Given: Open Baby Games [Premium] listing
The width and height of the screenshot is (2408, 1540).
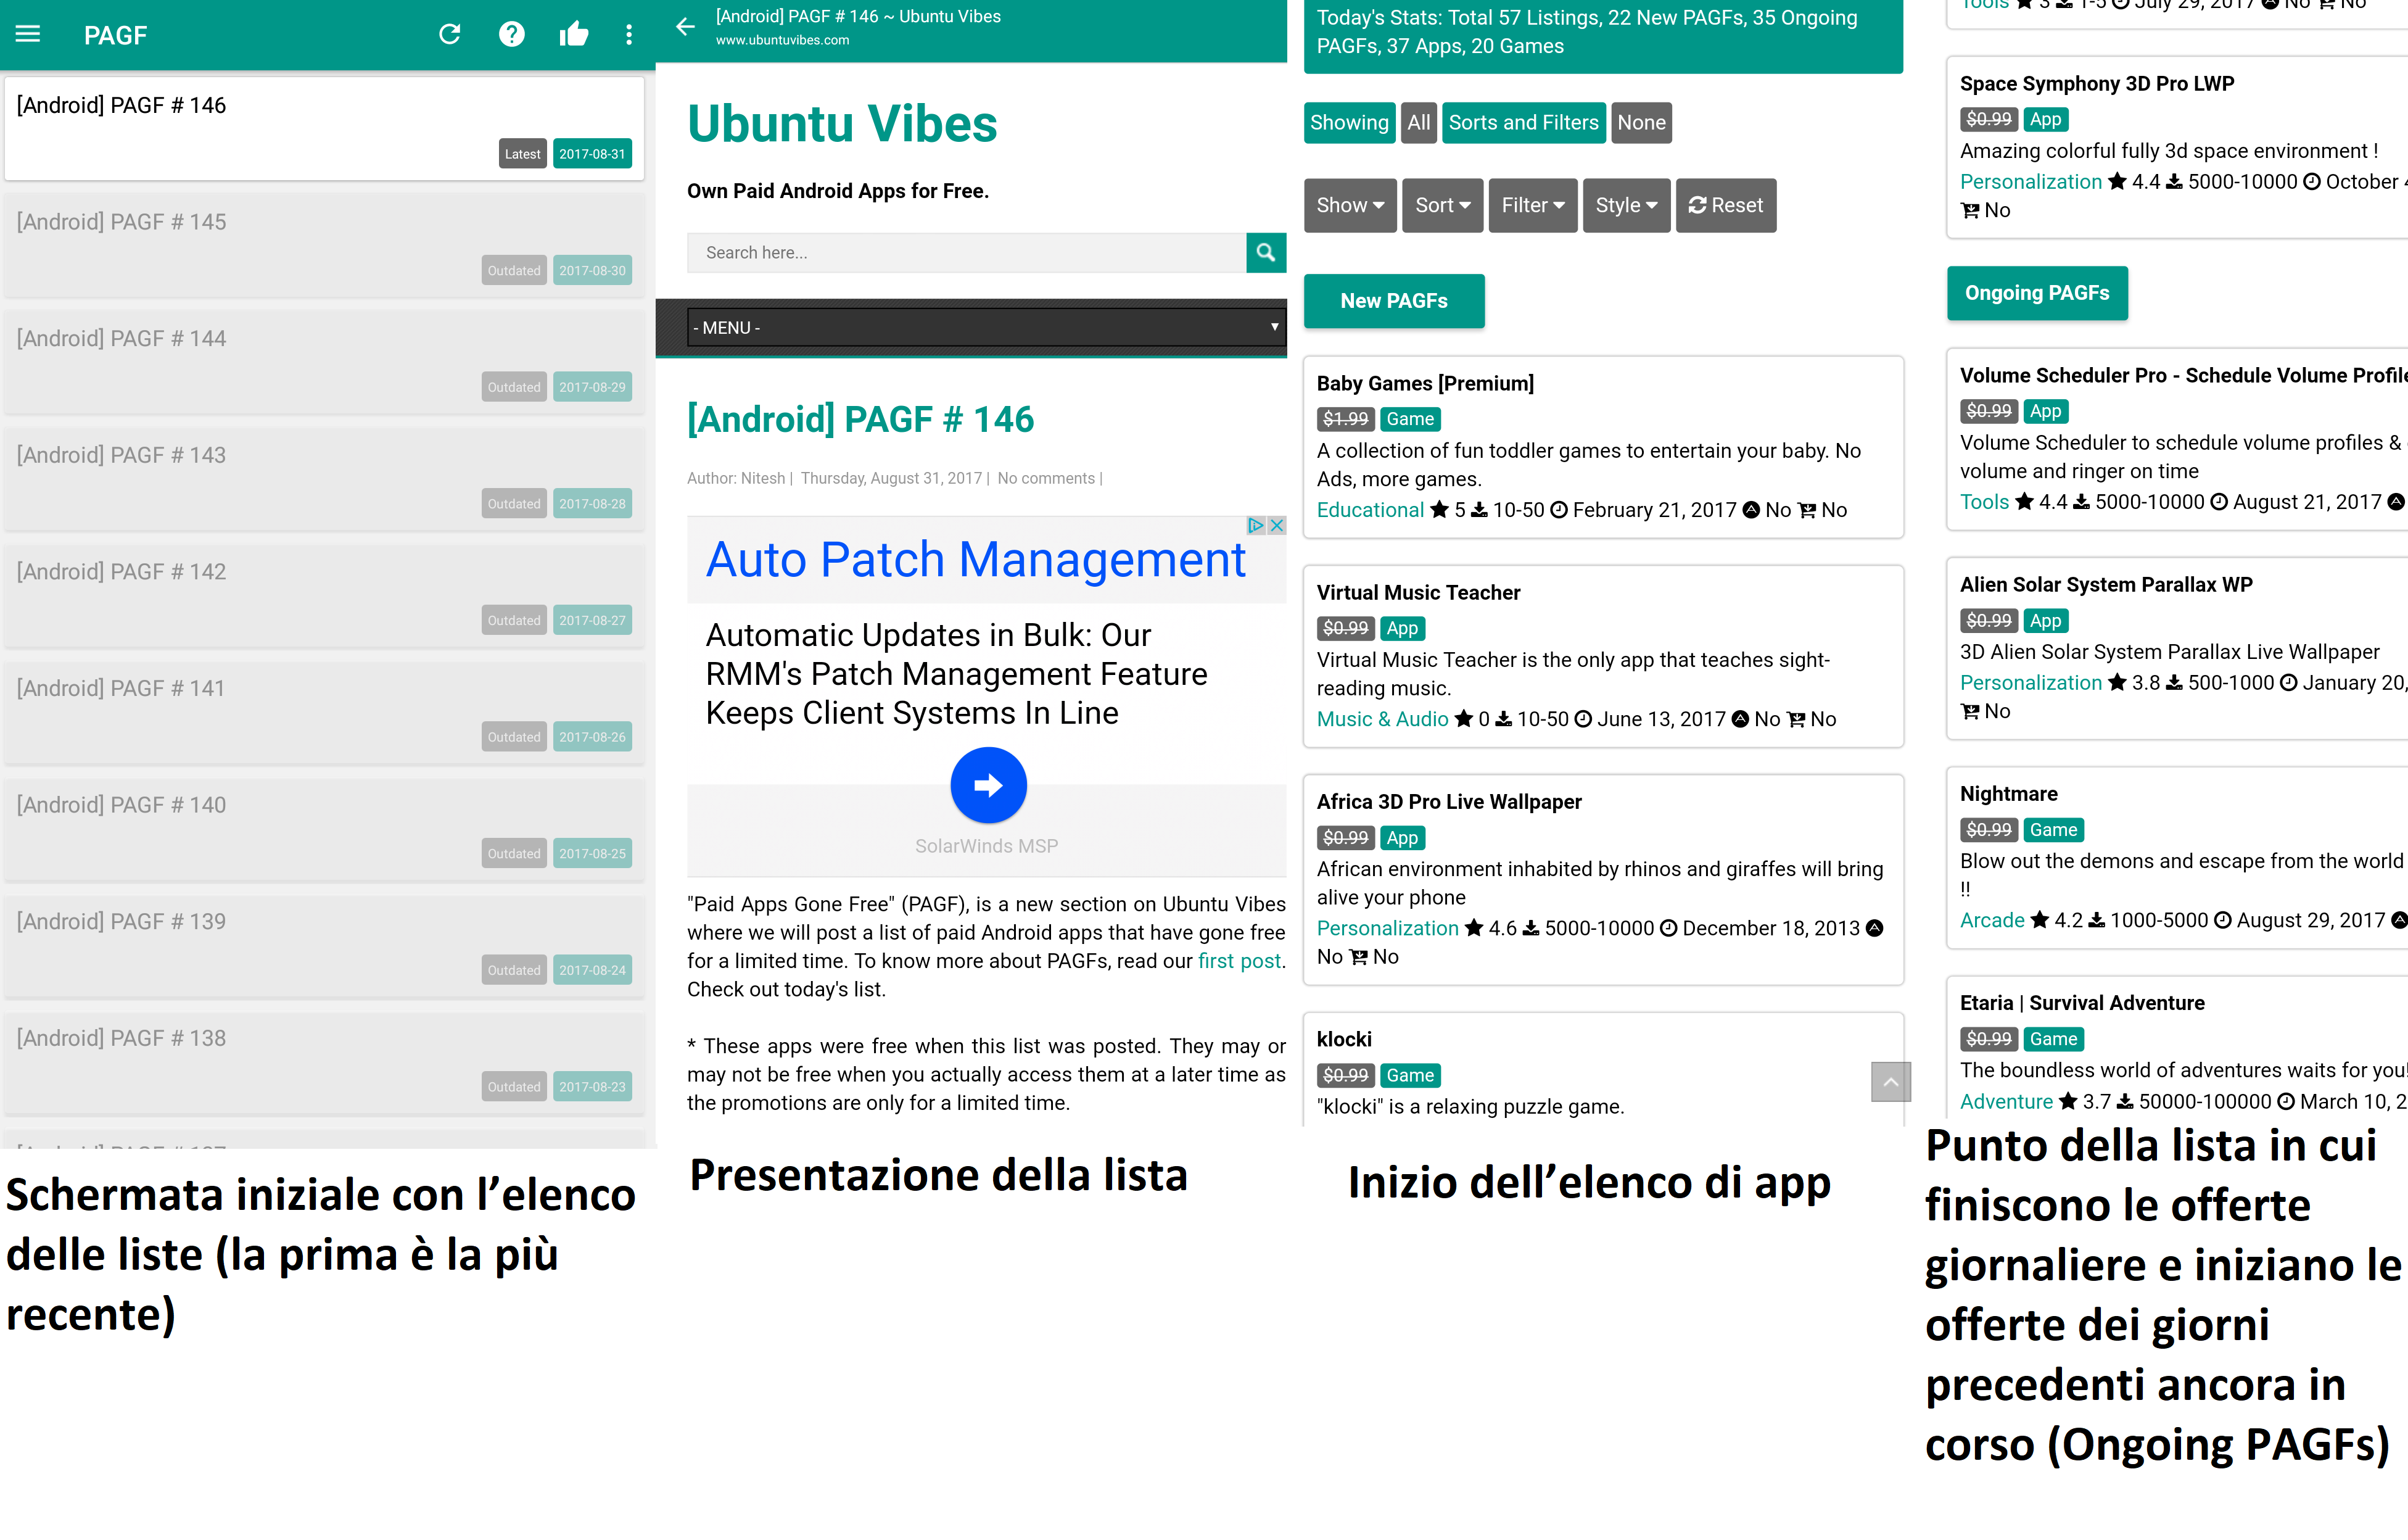Looking at the screenshot, I should click(x=1603, y=447).
